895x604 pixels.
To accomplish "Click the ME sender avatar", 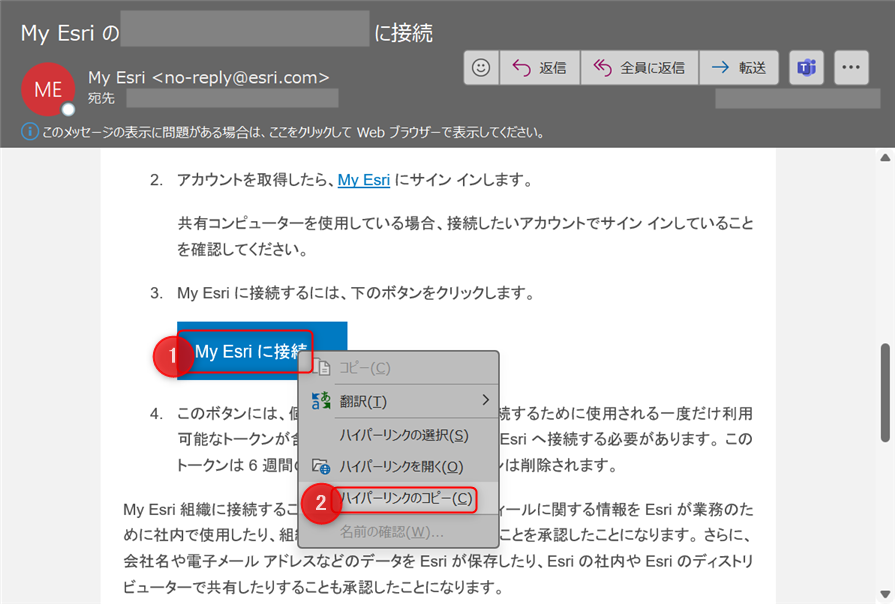I will pyautogui.click(x=48, y=89).
